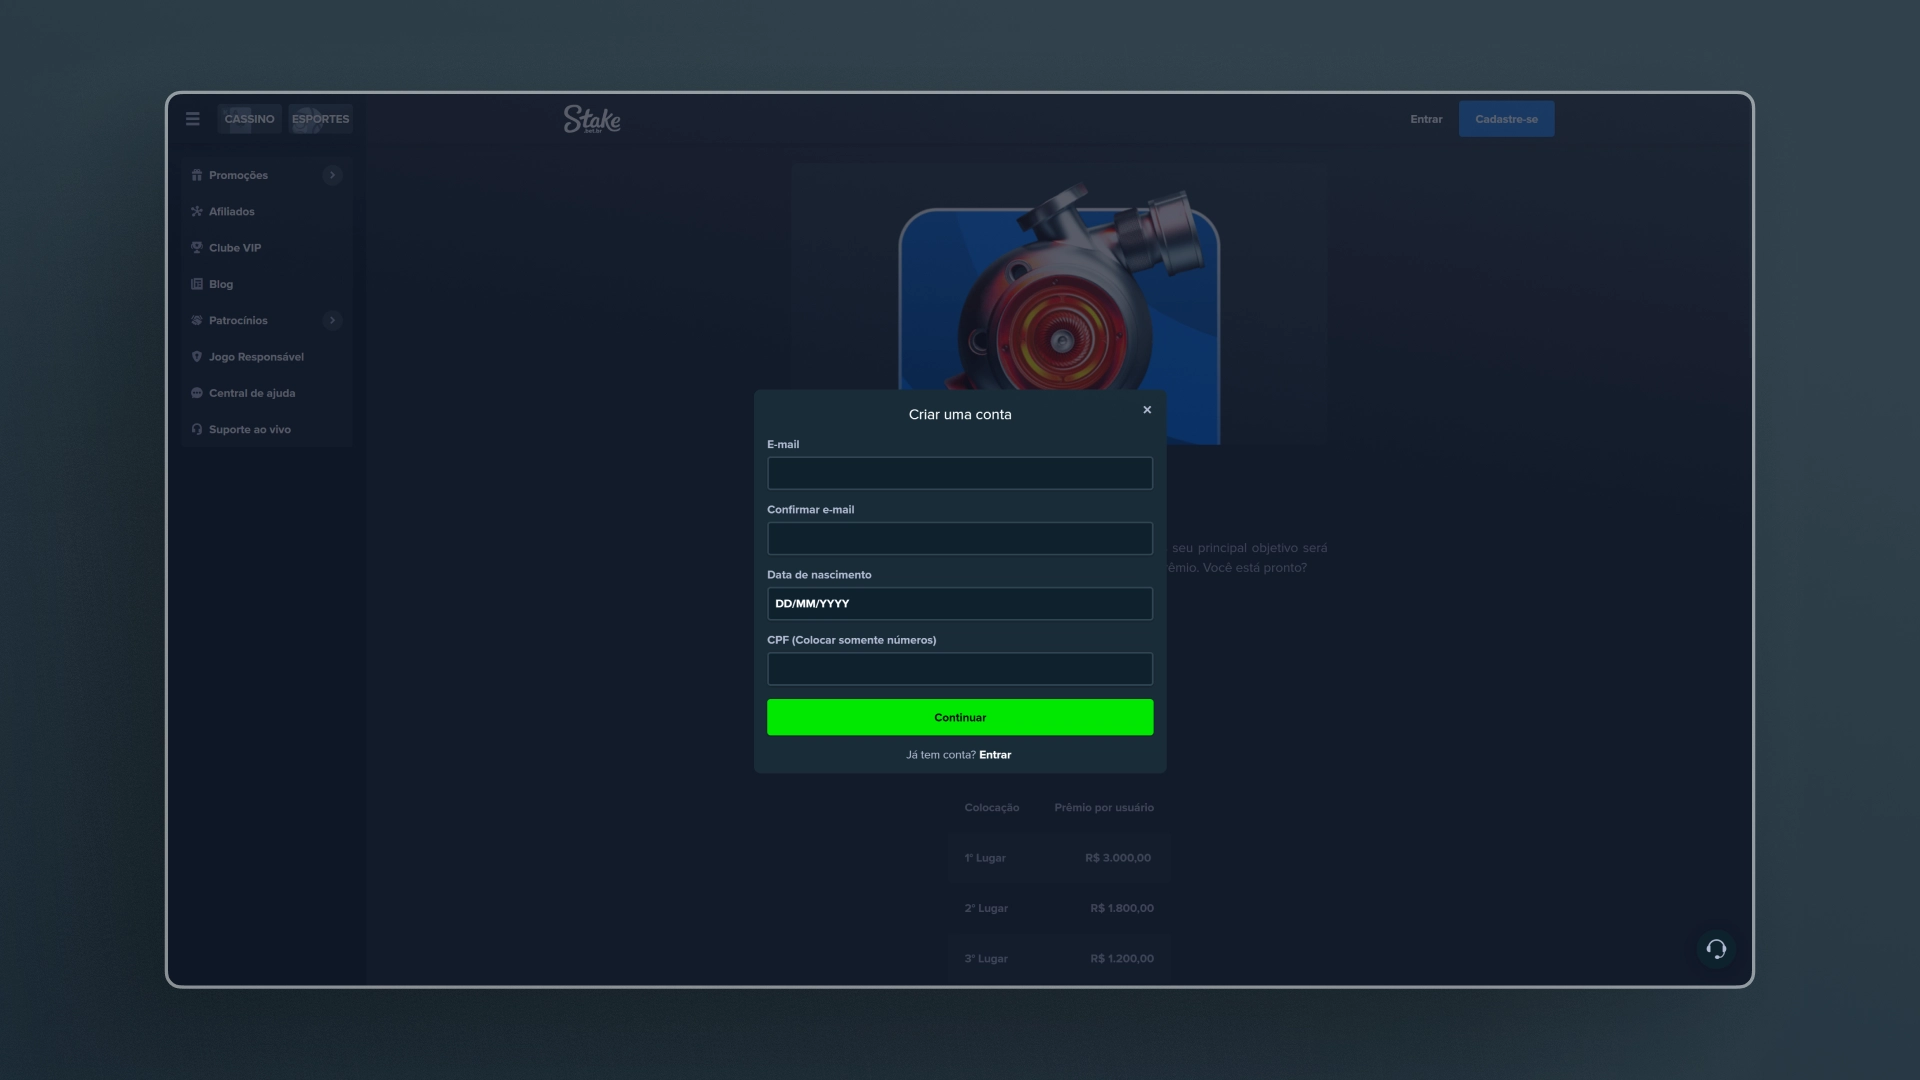This screenshot has width=1920, height=1080.
Task: Click the CPF number input field
Action: pos(959,669)
